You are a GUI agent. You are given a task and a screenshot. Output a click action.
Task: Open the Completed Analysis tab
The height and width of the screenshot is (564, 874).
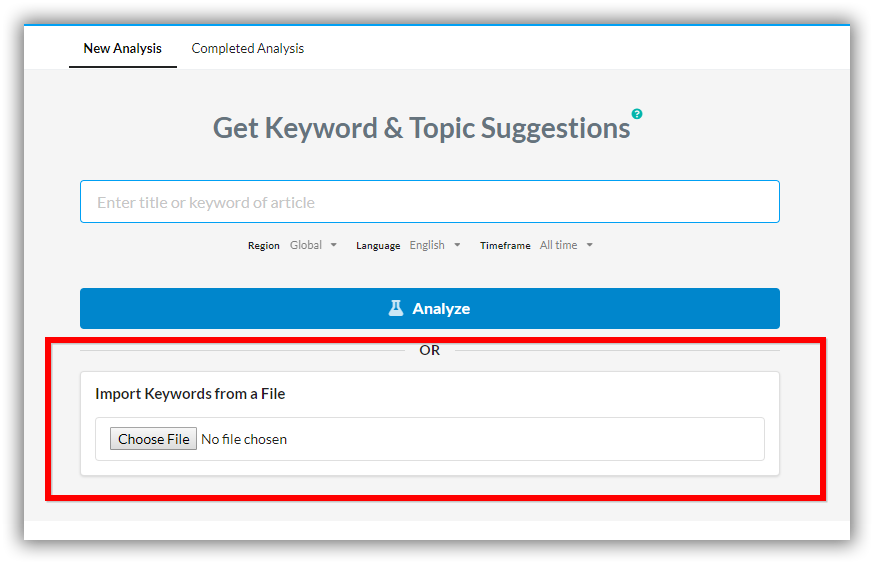(247, 48)
